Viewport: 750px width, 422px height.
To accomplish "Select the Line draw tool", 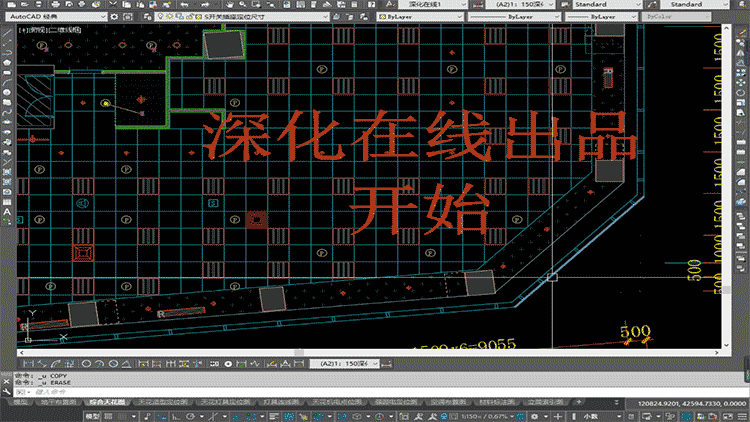I will pos(7,33).
